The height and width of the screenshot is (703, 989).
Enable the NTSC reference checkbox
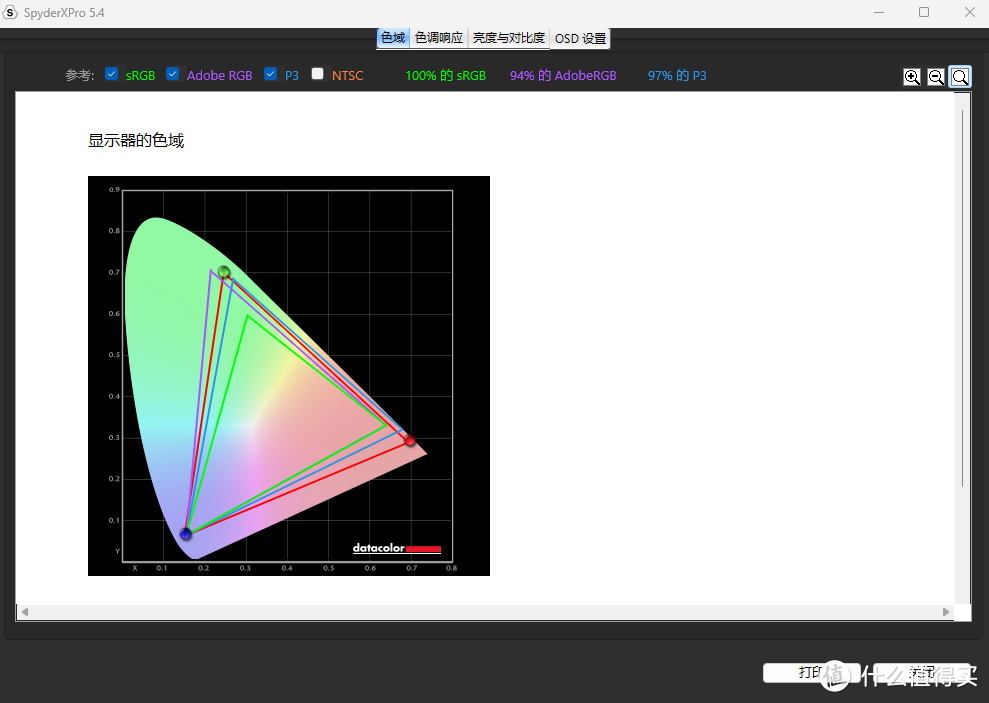pos(318,74)
